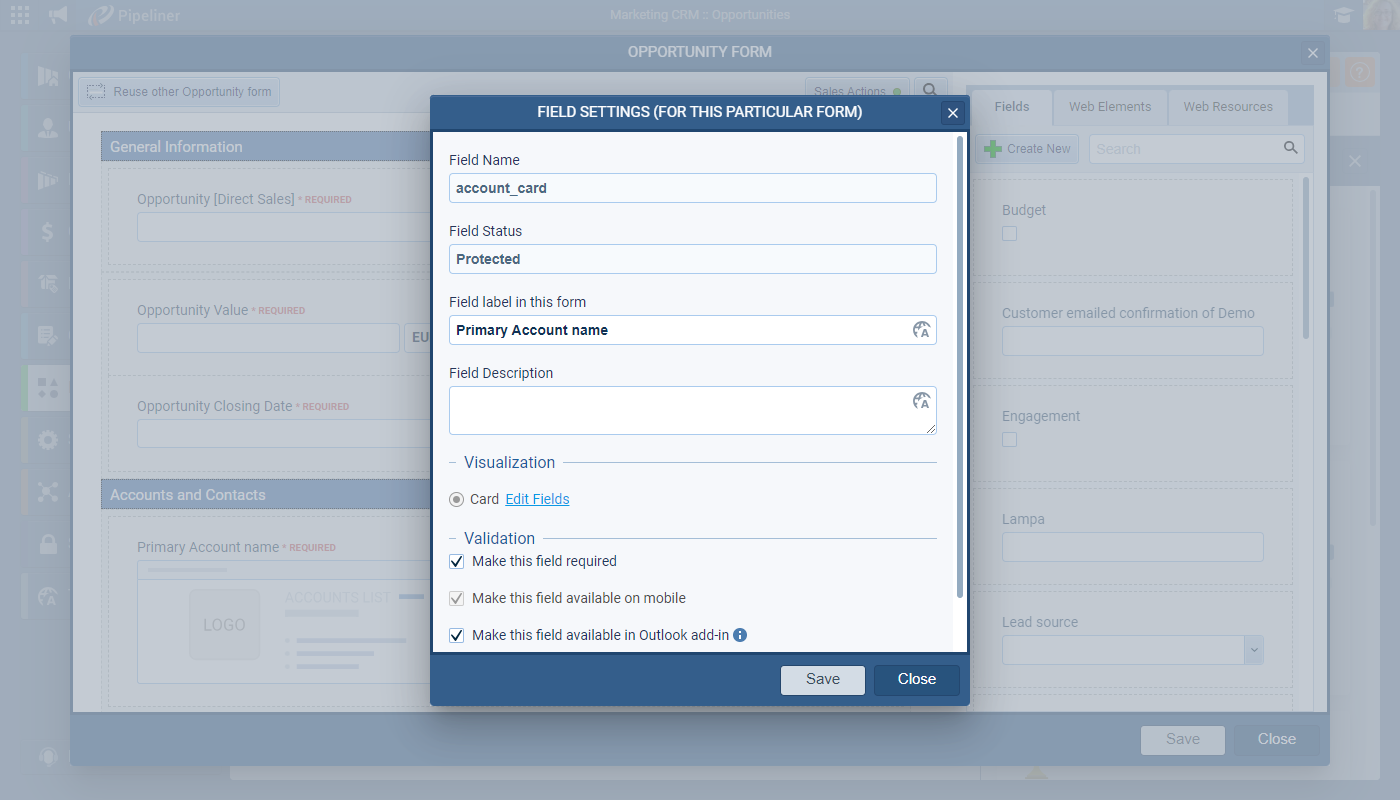Click the Edit Fields link
The height and width of the screenshot is (800, 1400).
coord(537,499)
